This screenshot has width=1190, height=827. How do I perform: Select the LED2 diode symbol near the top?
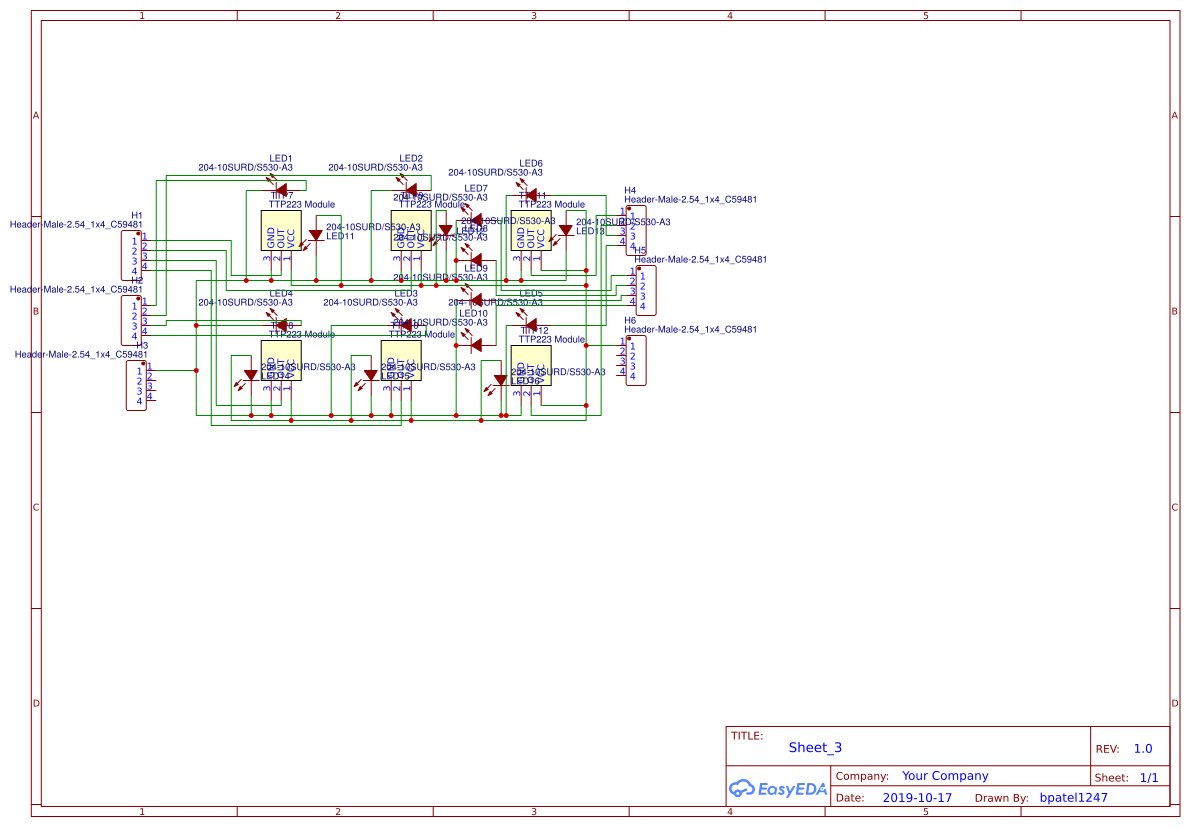pos(410,188)
